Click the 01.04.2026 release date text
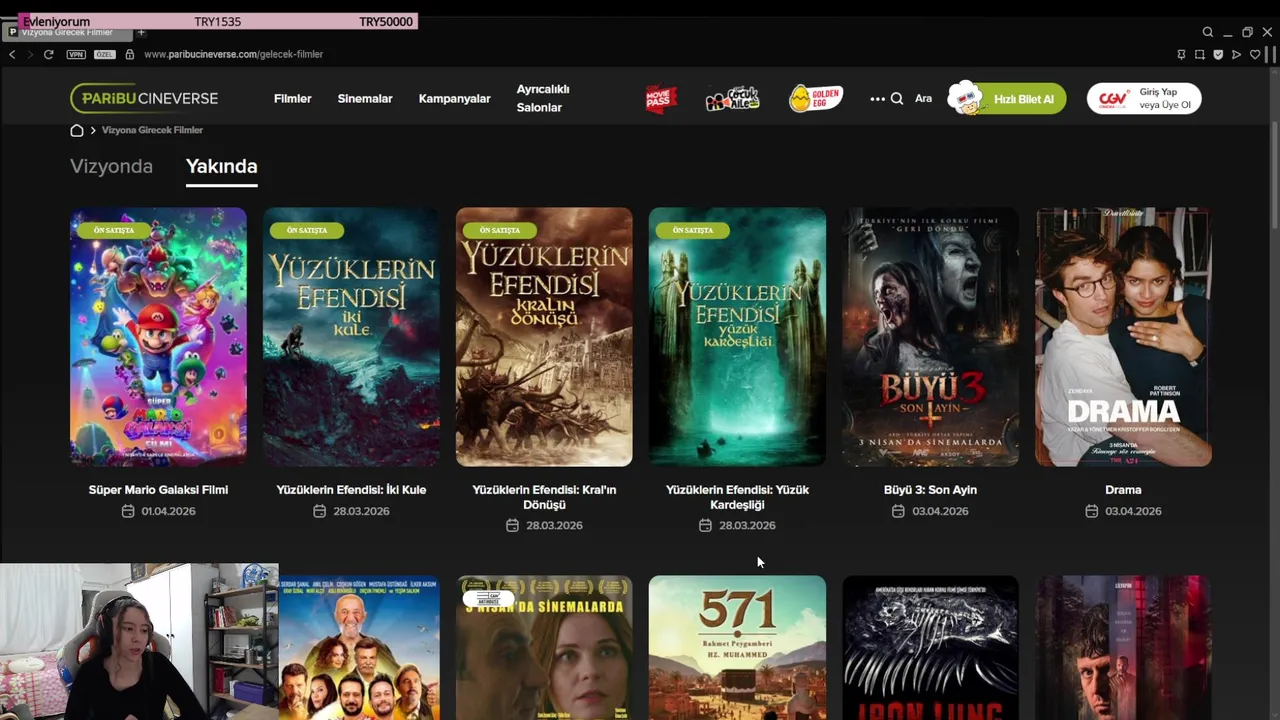This screenshot has height=720, width=1280. click(168, 511)
